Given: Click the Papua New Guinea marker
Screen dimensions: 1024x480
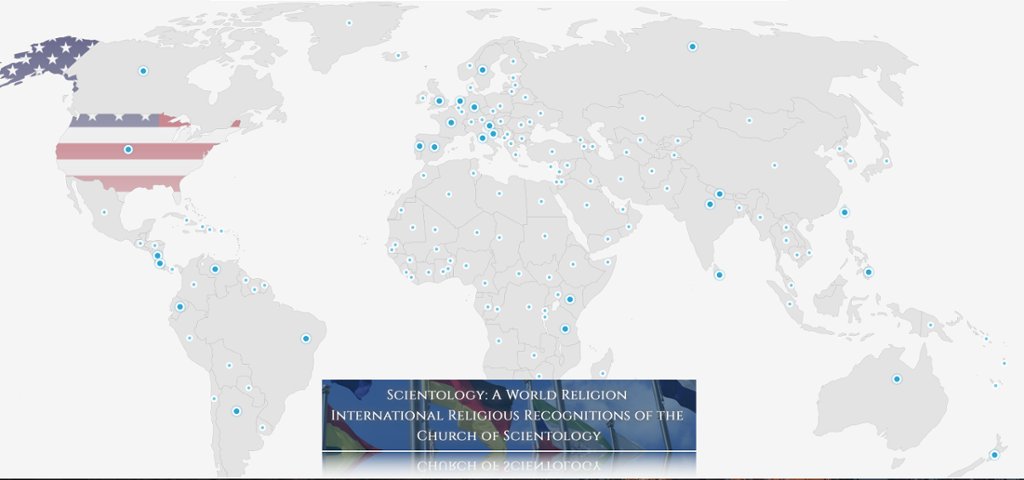Looking at the screenshot, I should point(931,325).
